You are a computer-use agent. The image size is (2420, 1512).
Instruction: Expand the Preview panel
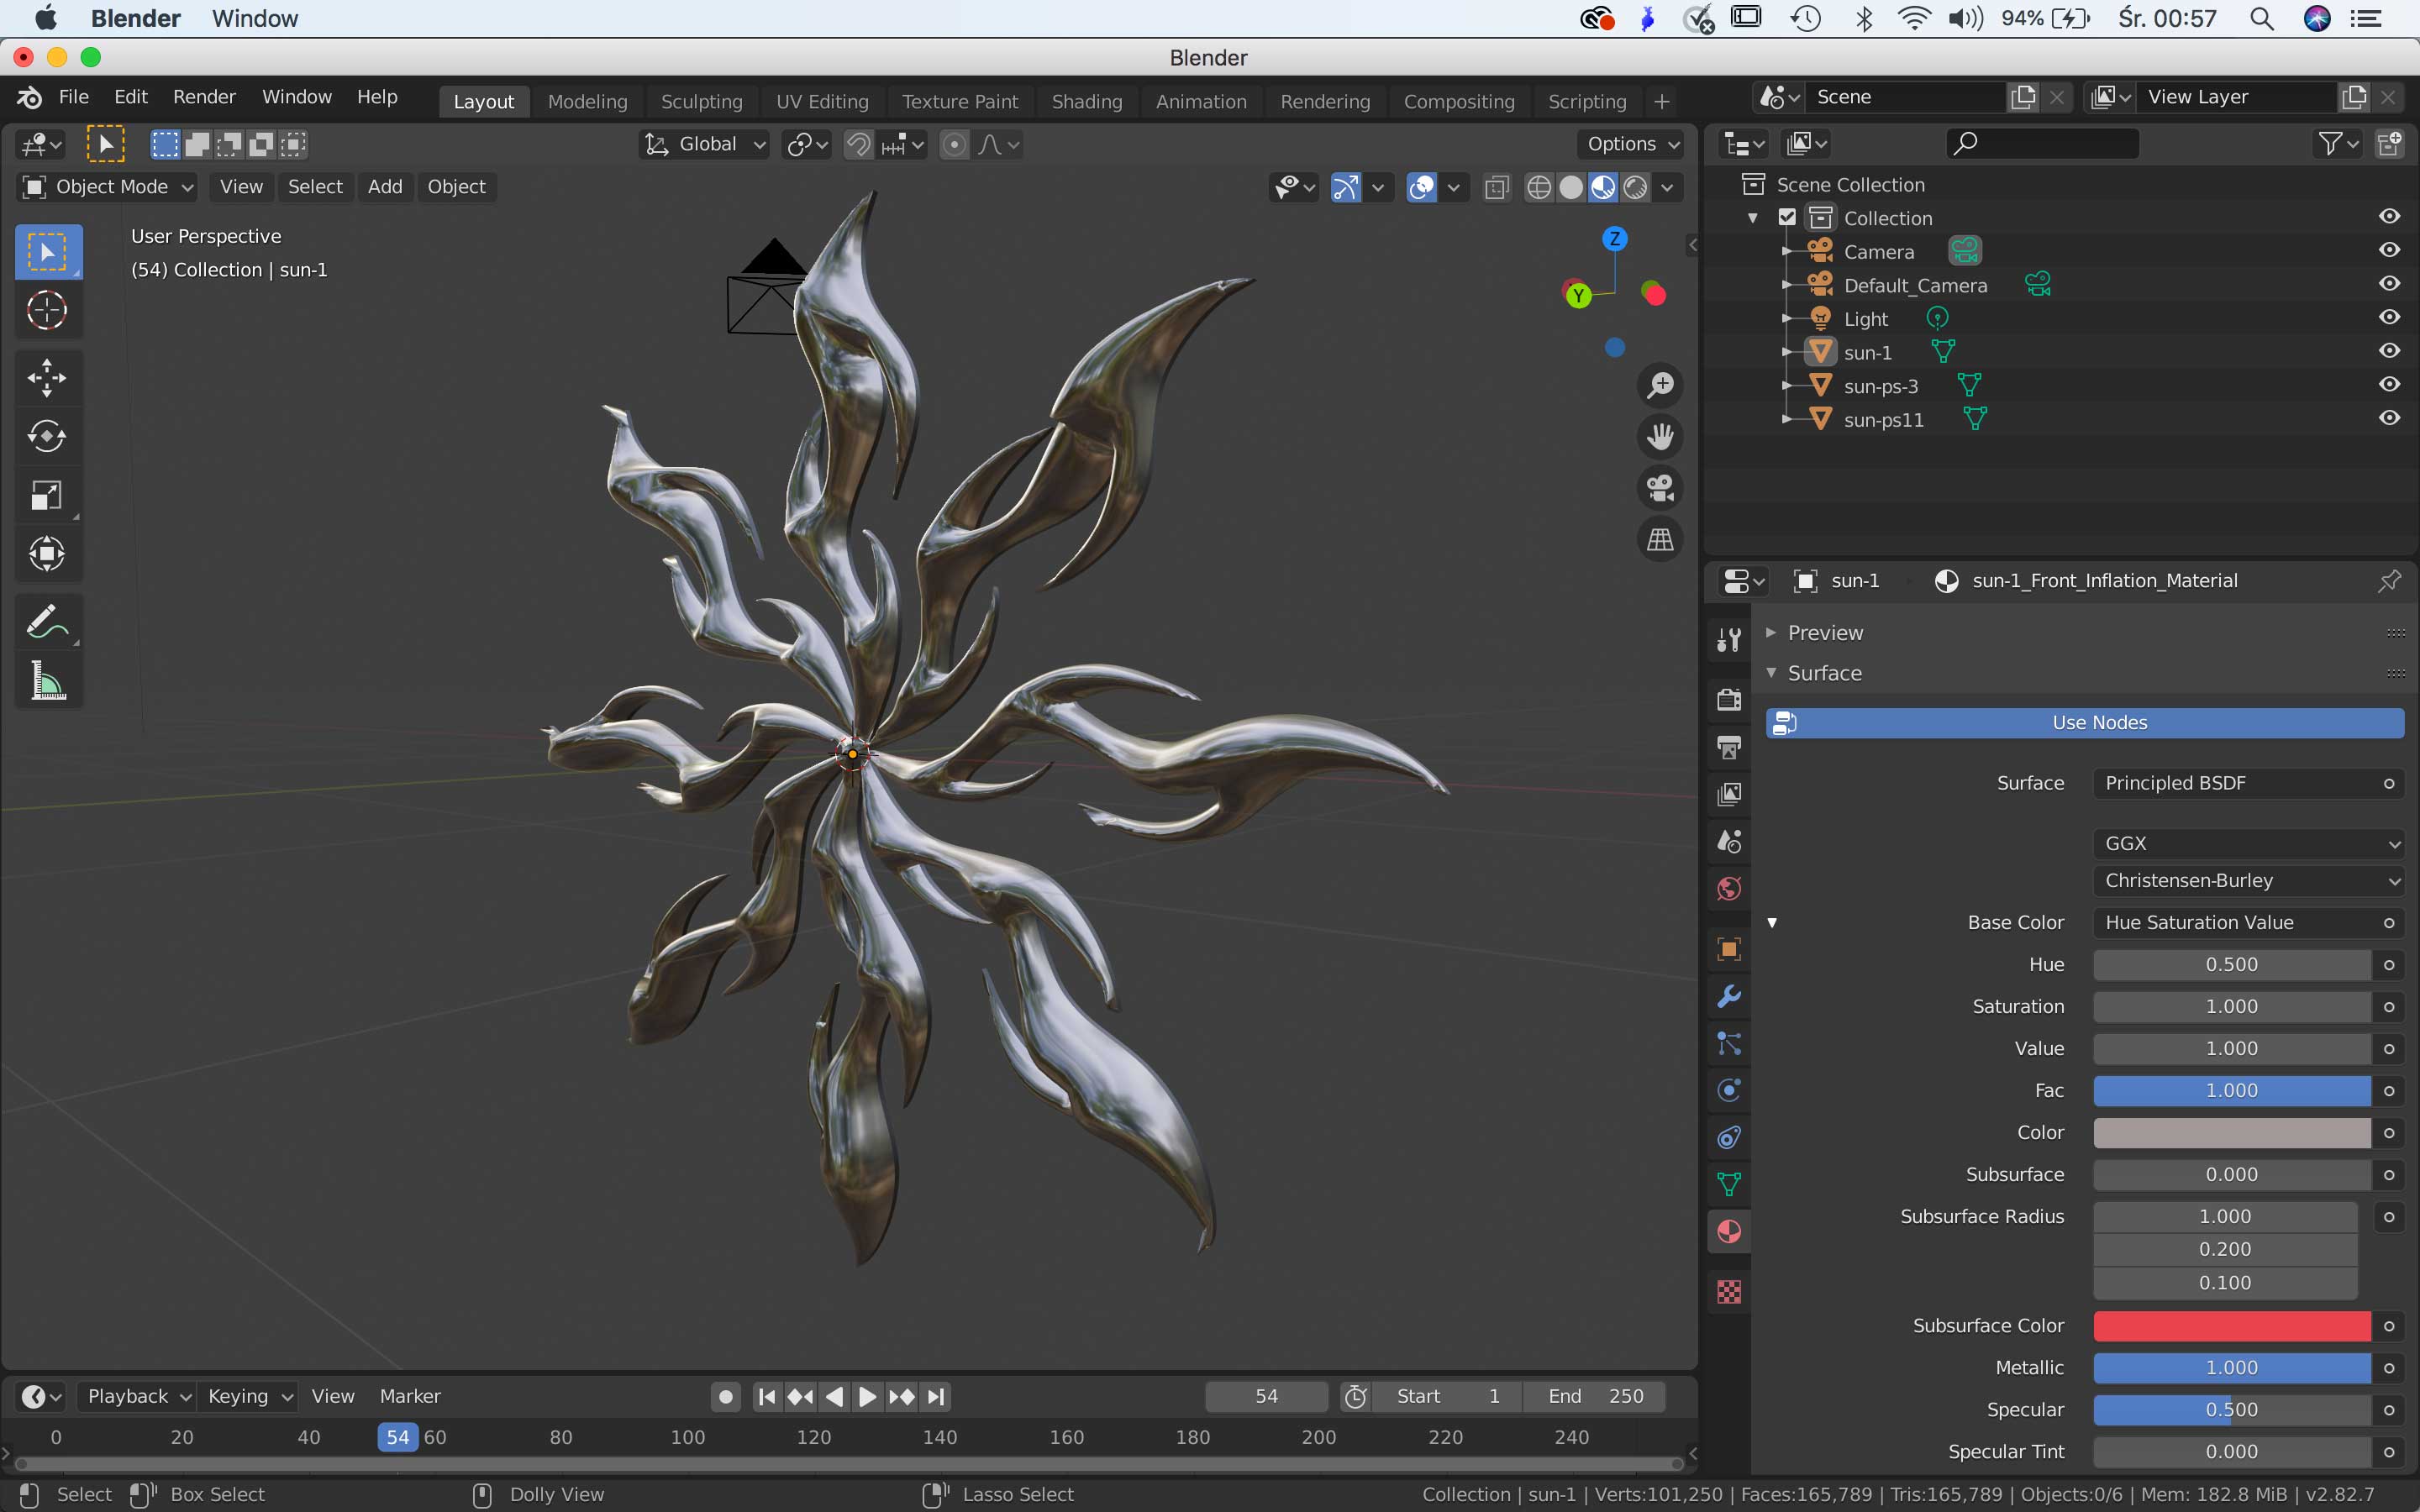click(x=1771, y=632)
